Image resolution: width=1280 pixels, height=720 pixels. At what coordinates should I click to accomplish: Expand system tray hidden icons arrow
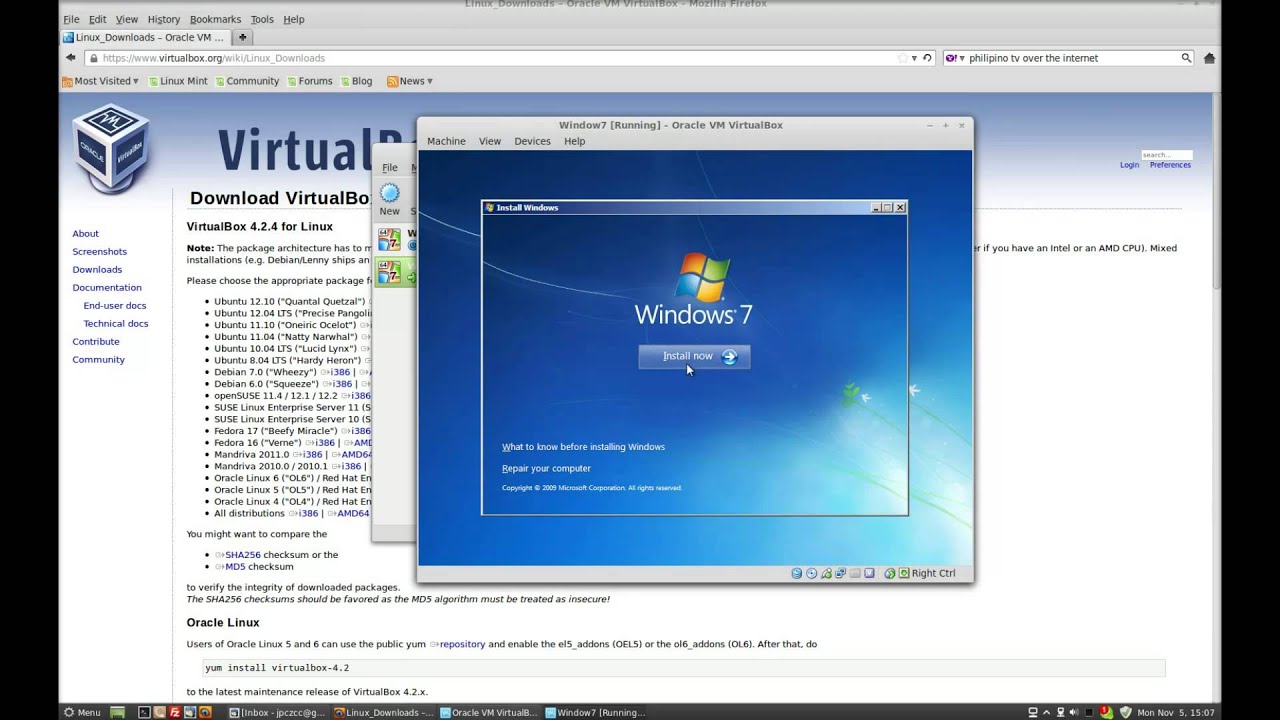[x=1046, y=712]
